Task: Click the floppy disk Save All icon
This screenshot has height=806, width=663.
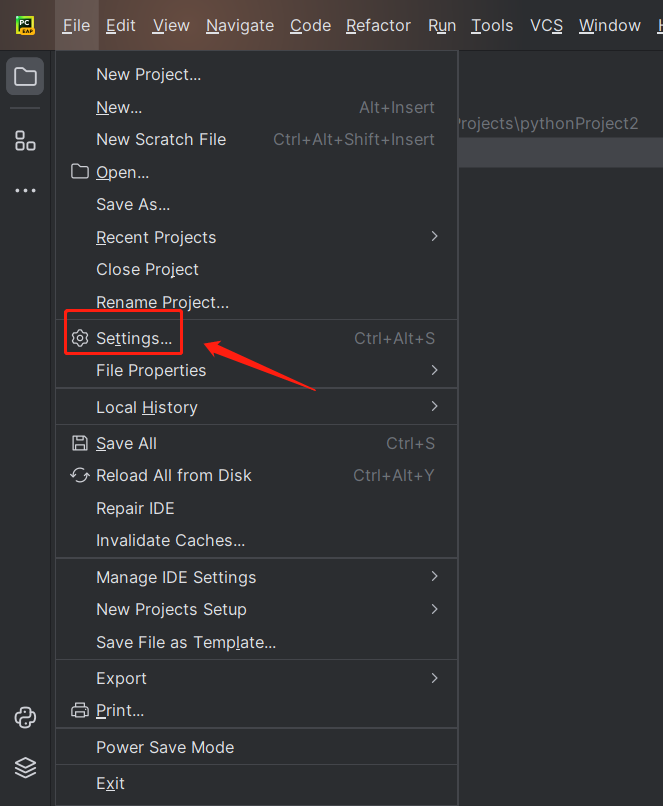Action: click(80, 443)
